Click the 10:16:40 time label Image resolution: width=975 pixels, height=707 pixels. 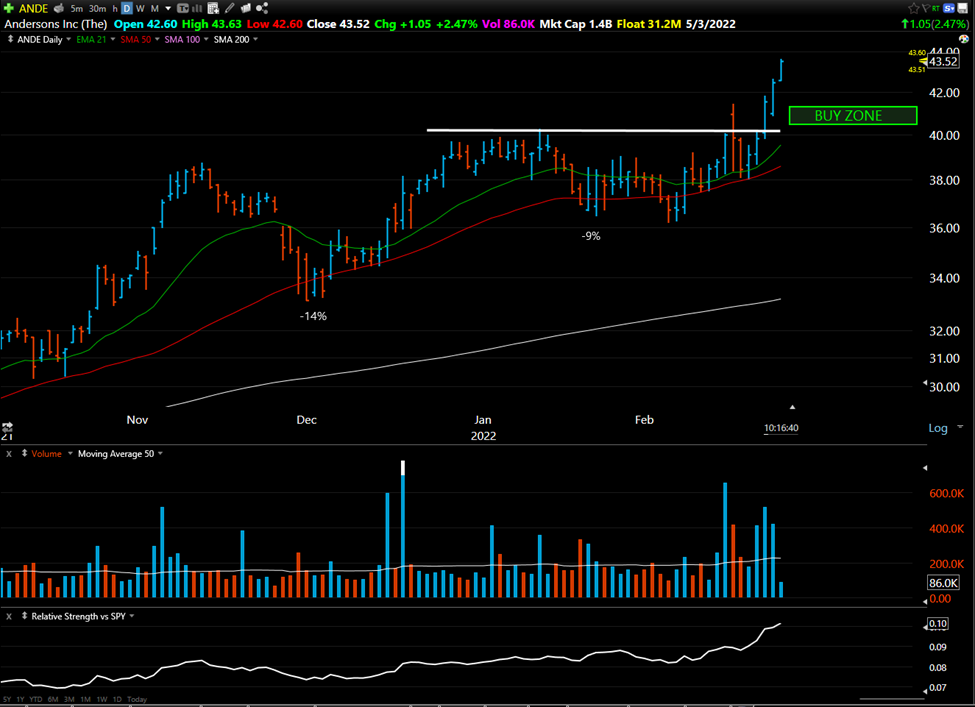pos(781,428)
